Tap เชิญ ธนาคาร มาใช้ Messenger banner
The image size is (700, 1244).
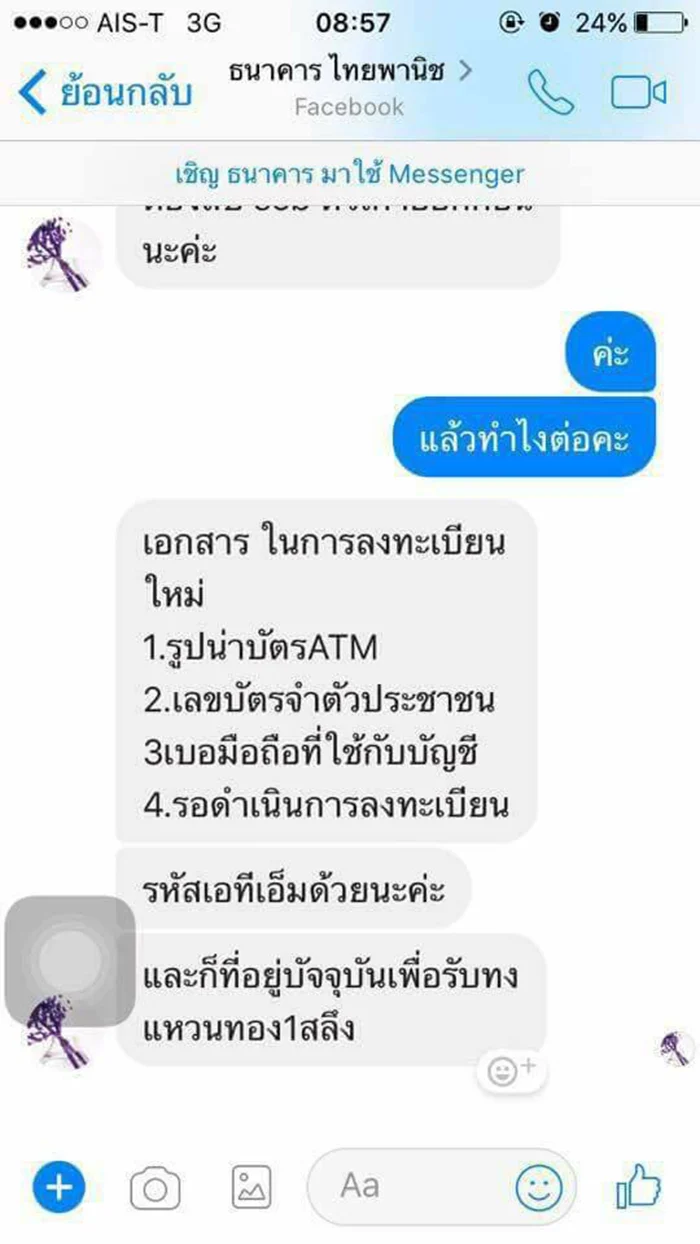coord(350,174)
